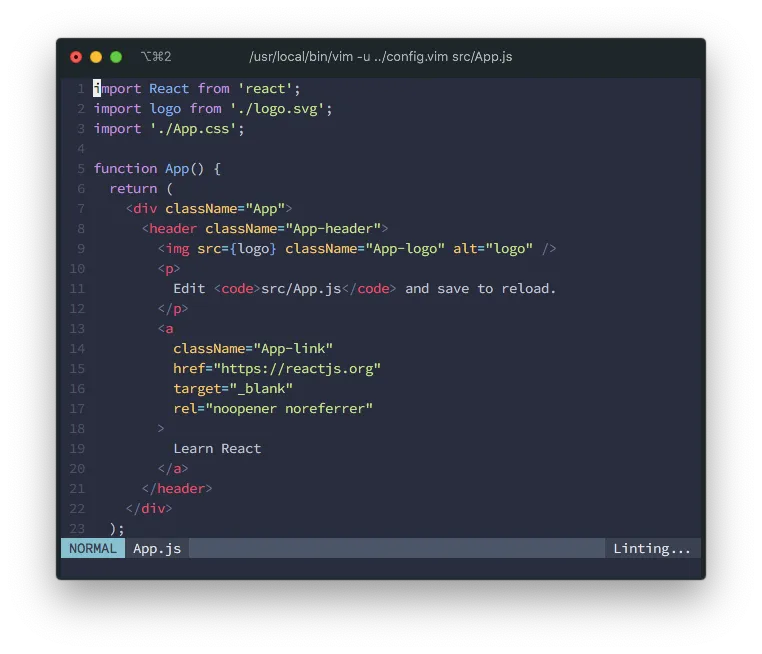Click "App-header" string on line 8
The image size is (762, 654).
[x=333, y=228]
